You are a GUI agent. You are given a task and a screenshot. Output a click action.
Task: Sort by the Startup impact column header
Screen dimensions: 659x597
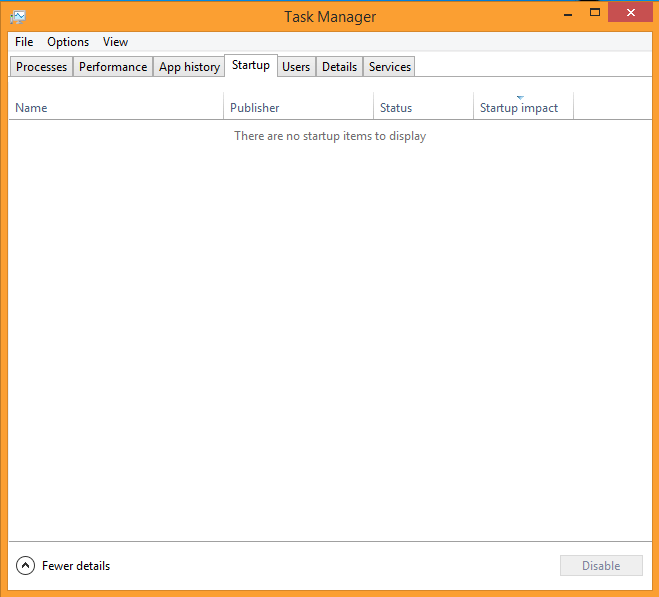(523, 108)
